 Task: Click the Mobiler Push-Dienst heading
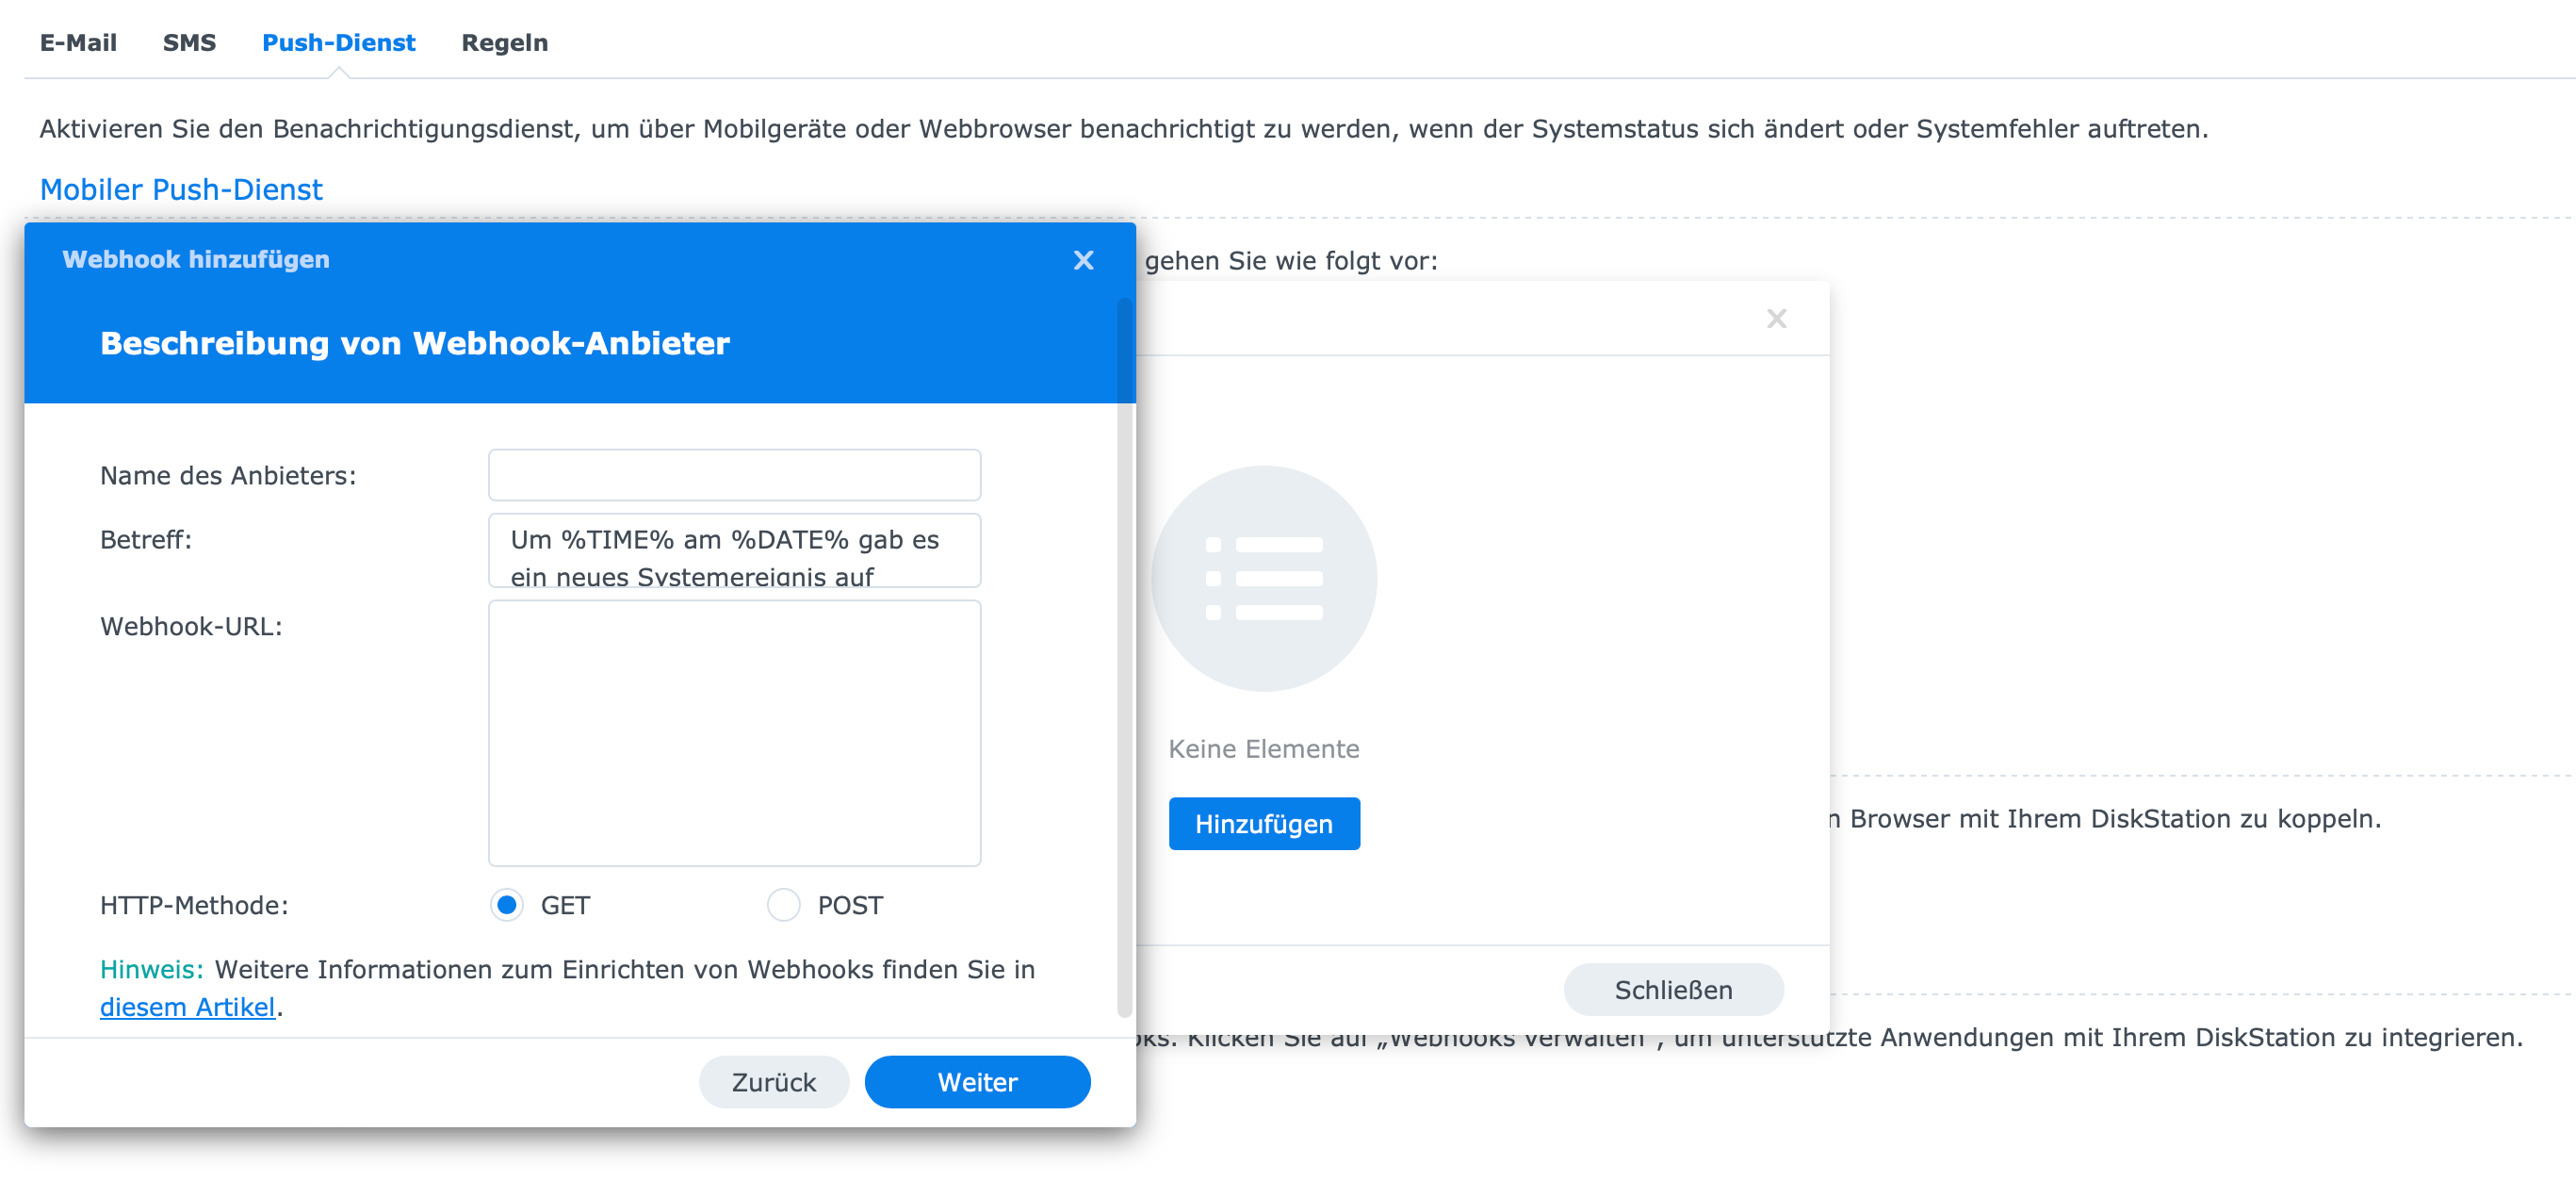click(x=181, y=189)
